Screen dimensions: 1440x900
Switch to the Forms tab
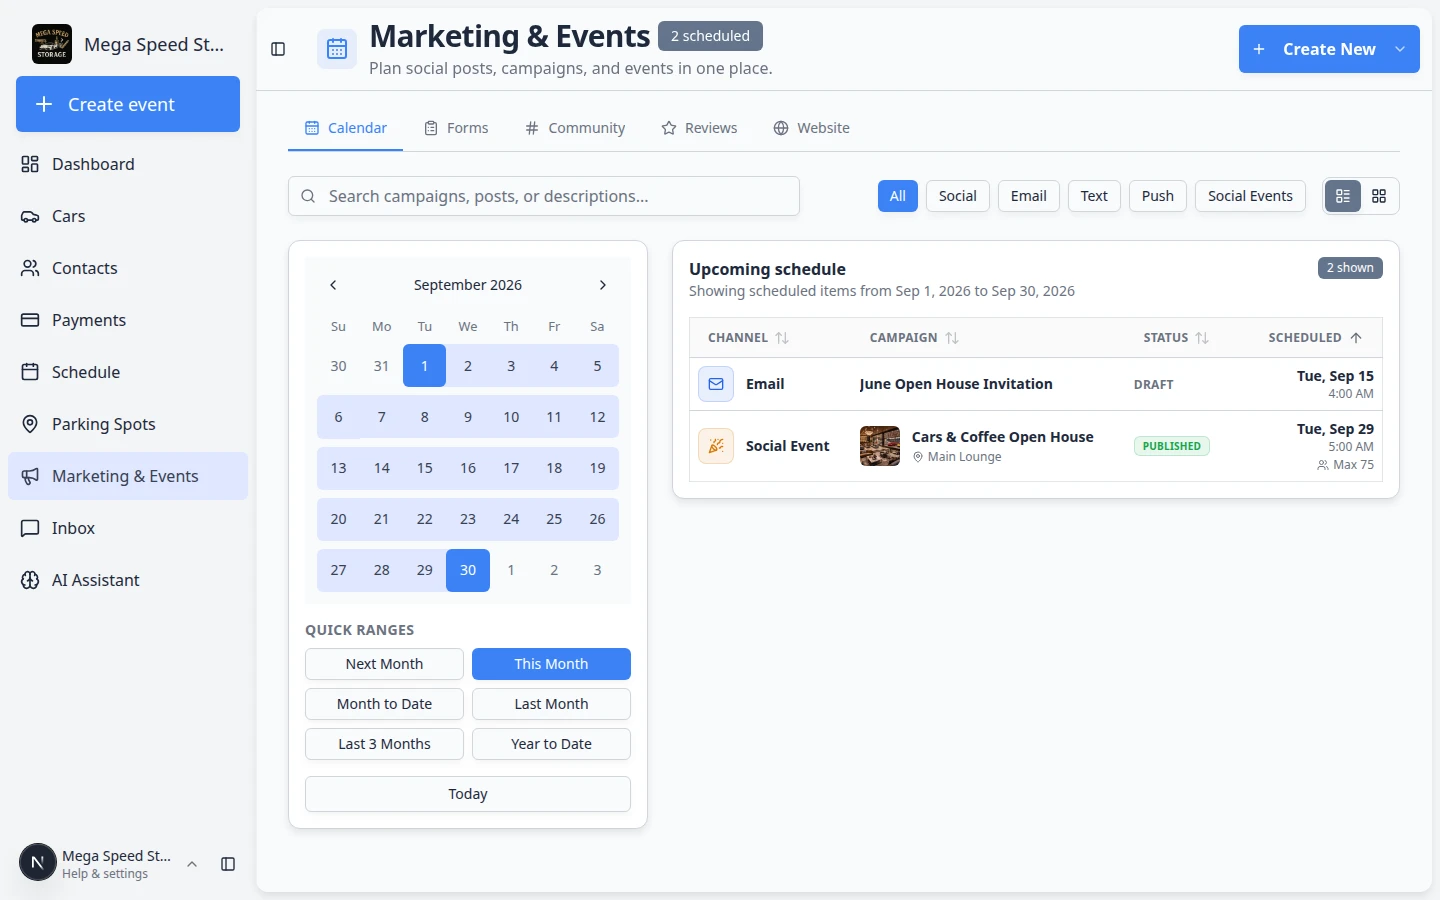pos(457,128)
